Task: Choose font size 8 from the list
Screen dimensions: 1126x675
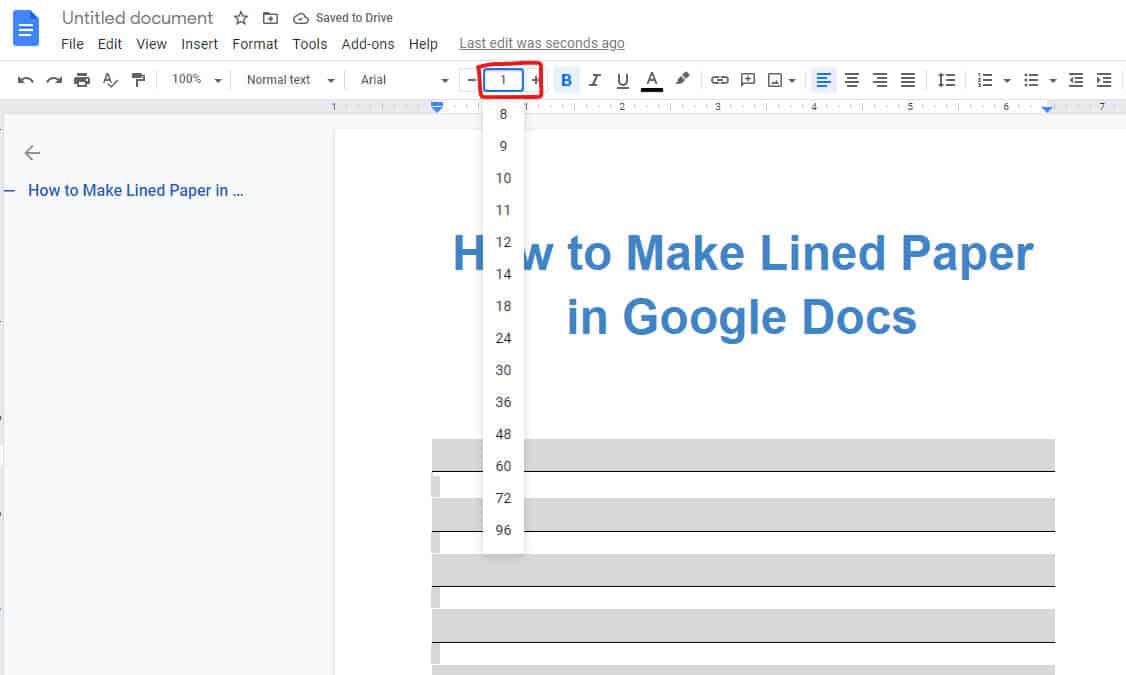Action: (x=503, y=113)
